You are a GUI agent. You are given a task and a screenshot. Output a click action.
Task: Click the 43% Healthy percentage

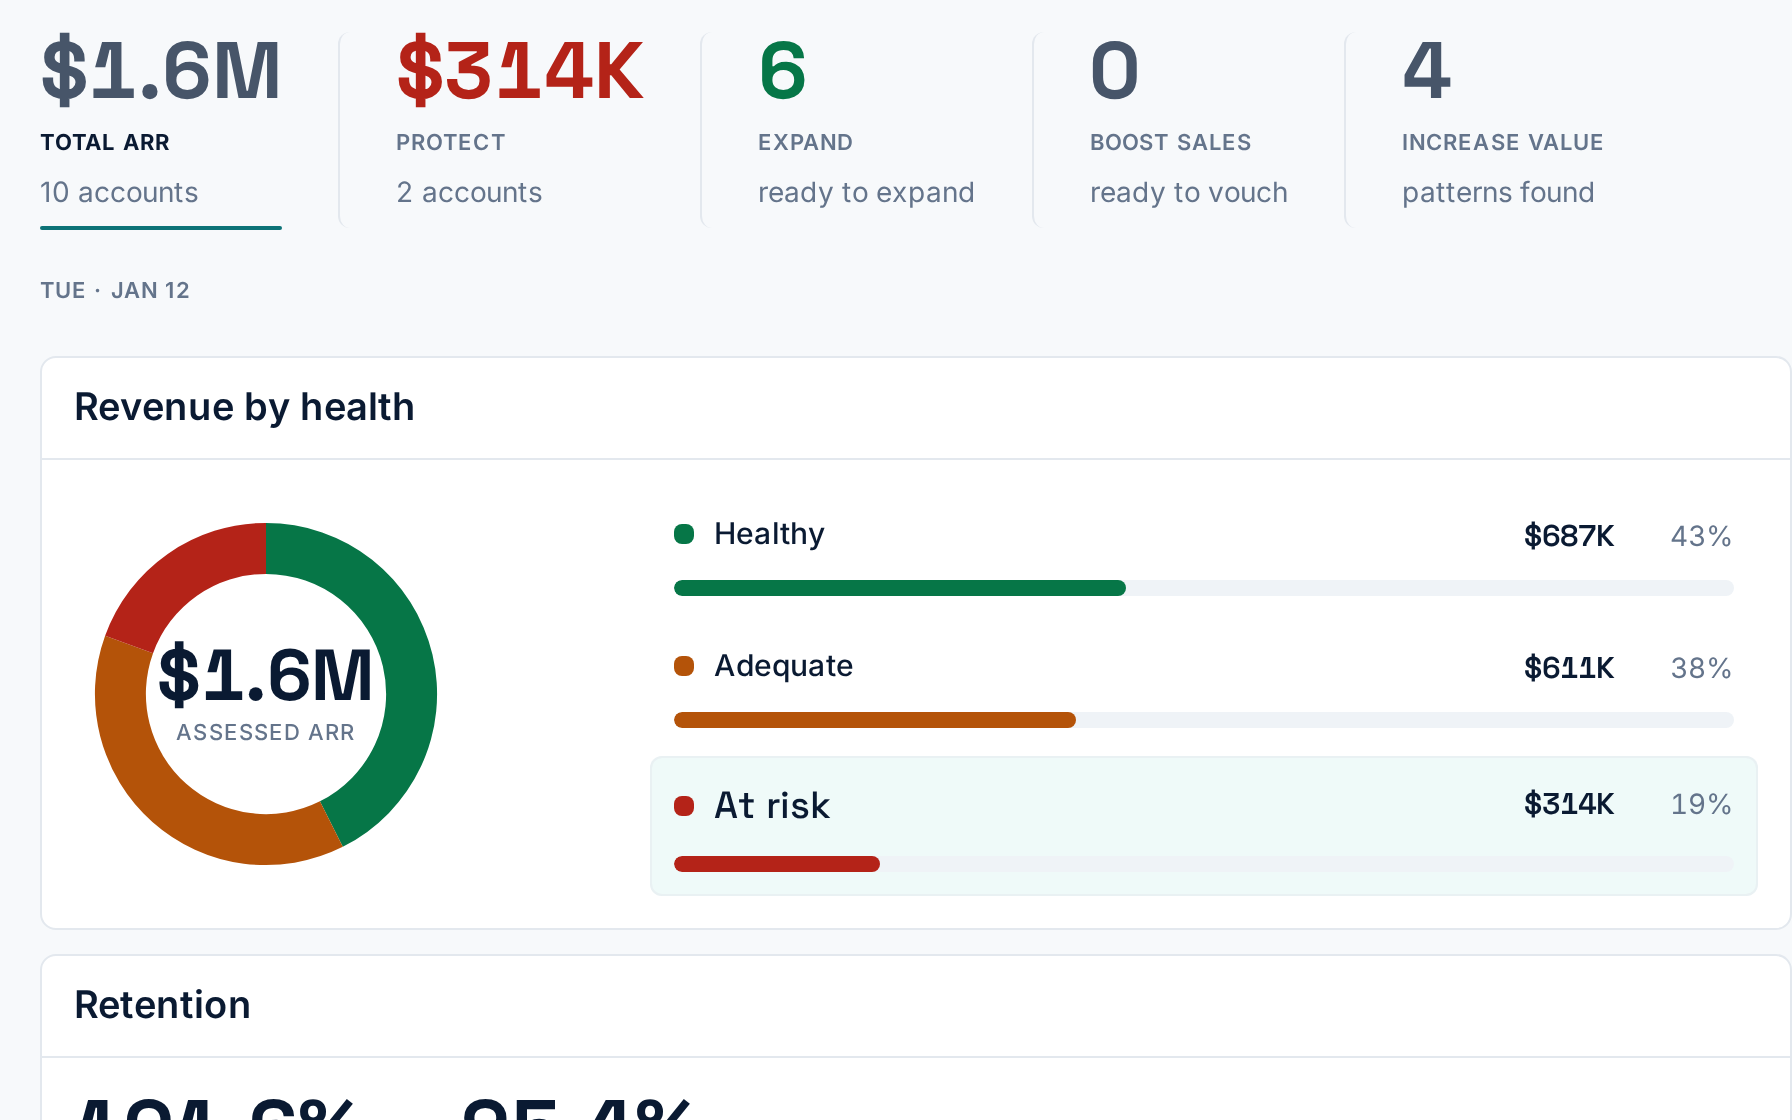(x=1701, y=536)
